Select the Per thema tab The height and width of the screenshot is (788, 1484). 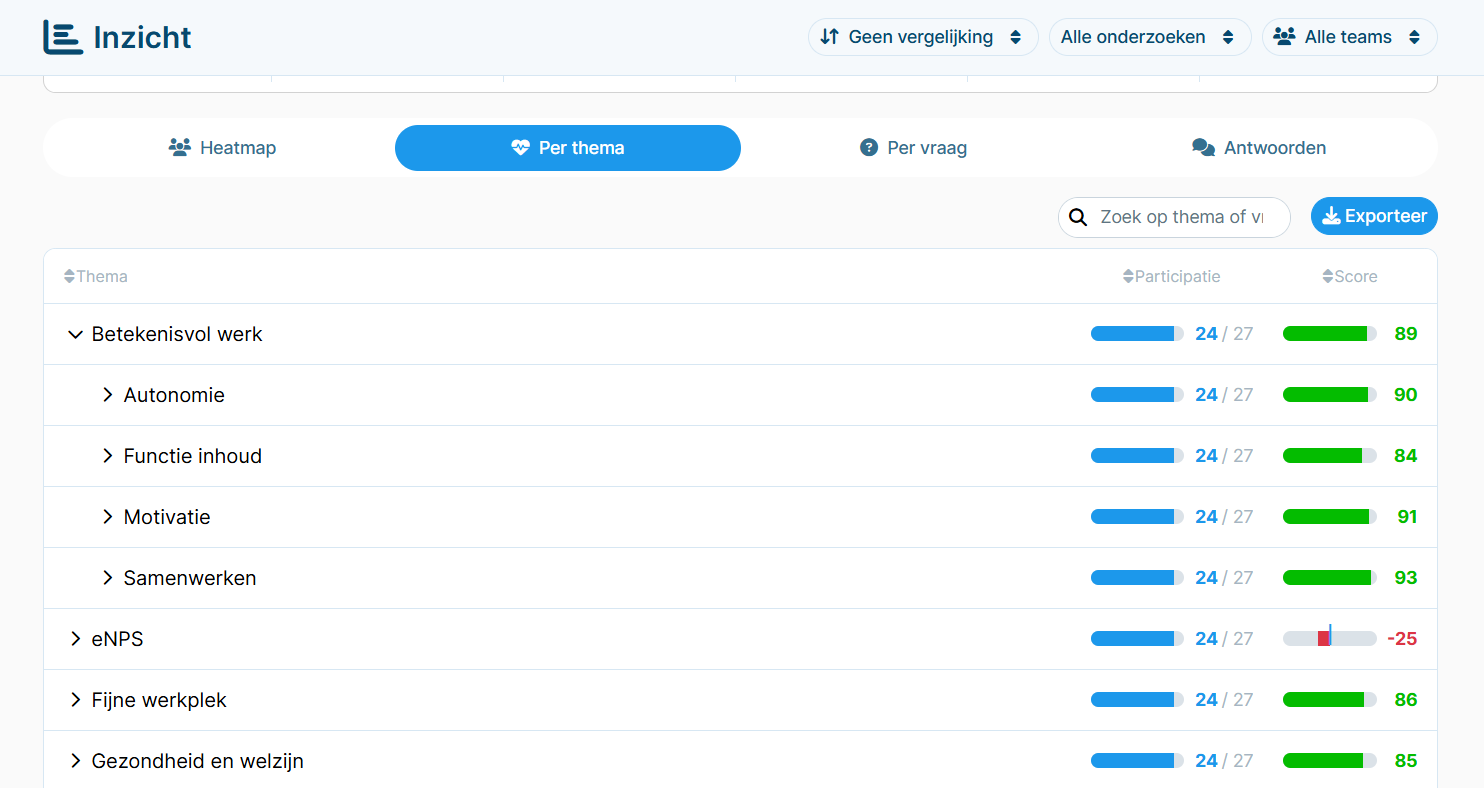point(568,148)
